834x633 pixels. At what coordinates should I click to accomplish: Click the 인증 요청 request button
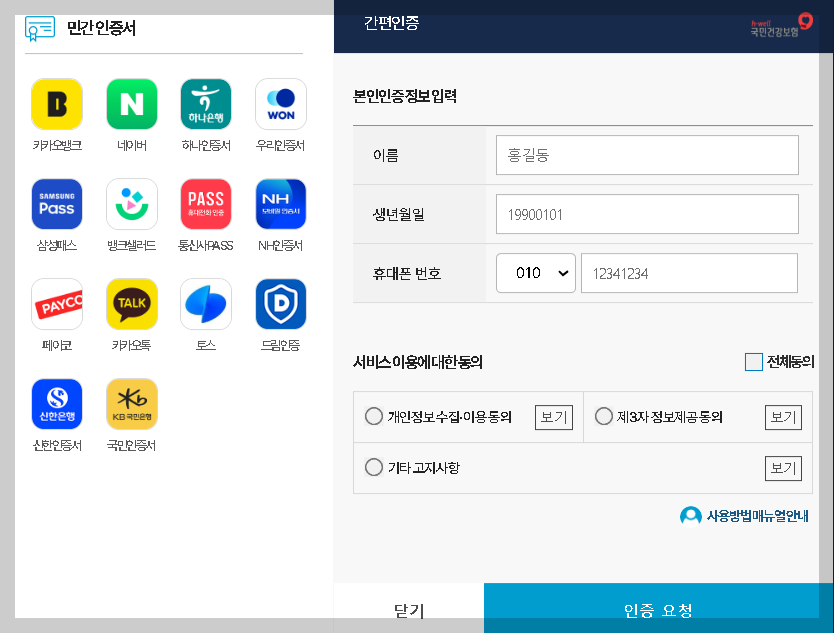(658, 608)
